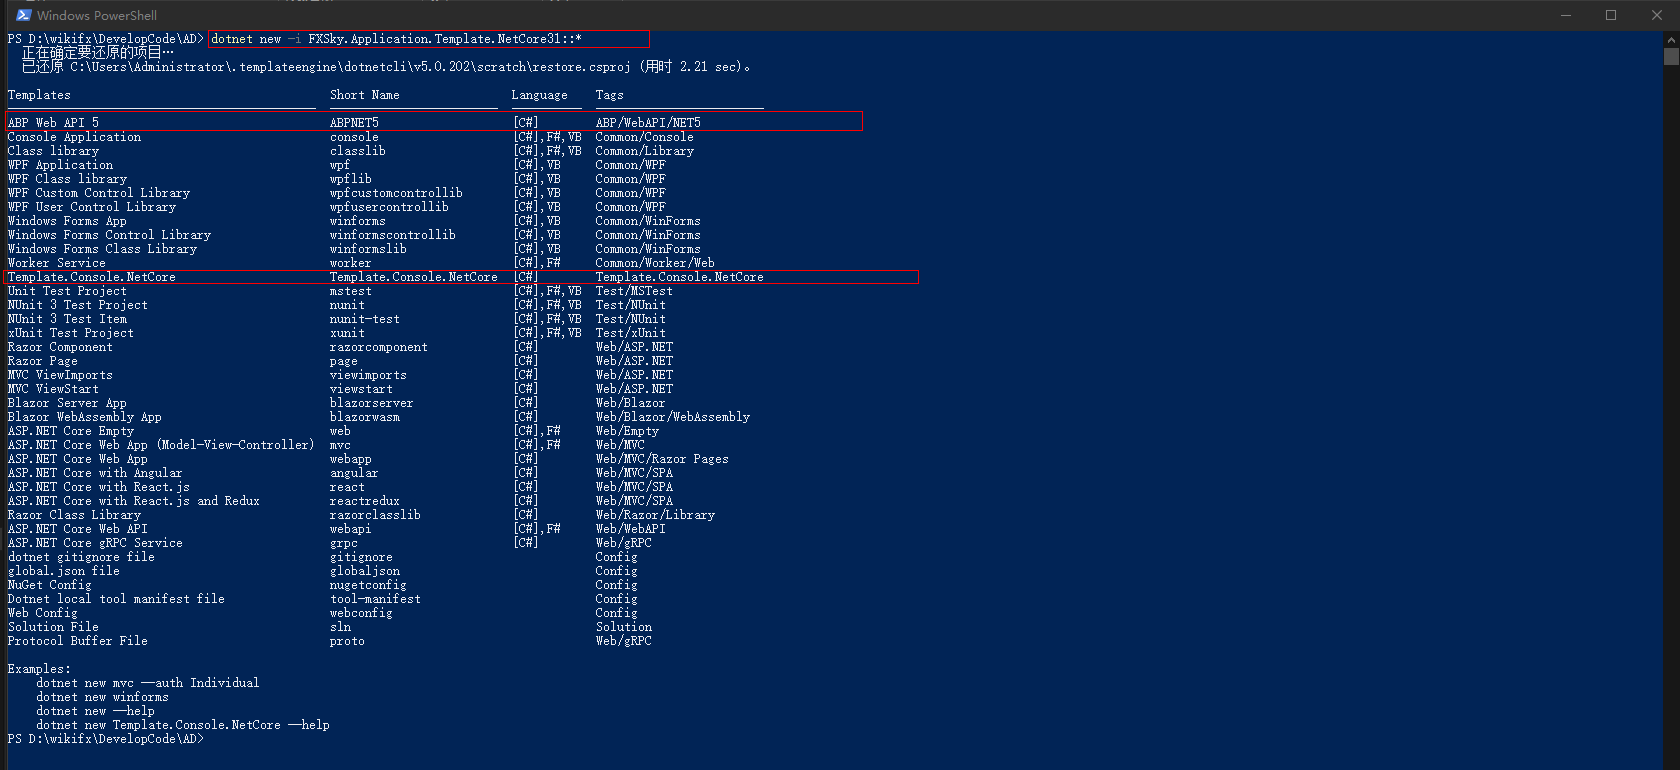Click the 'Common/Worker/Web' tag

(655, 263)
